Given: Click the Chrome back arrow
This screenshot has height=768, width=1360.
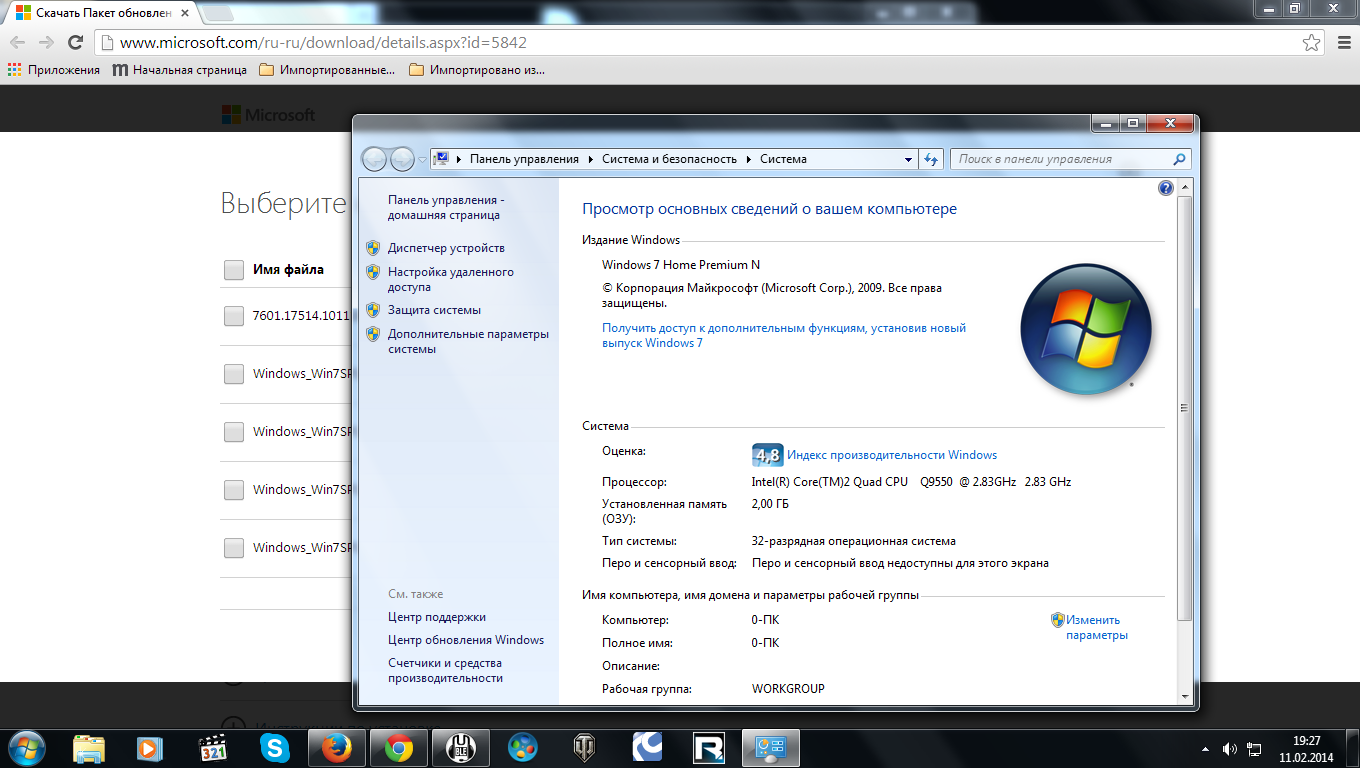Looking at the screenshot, I should (17, 42).
